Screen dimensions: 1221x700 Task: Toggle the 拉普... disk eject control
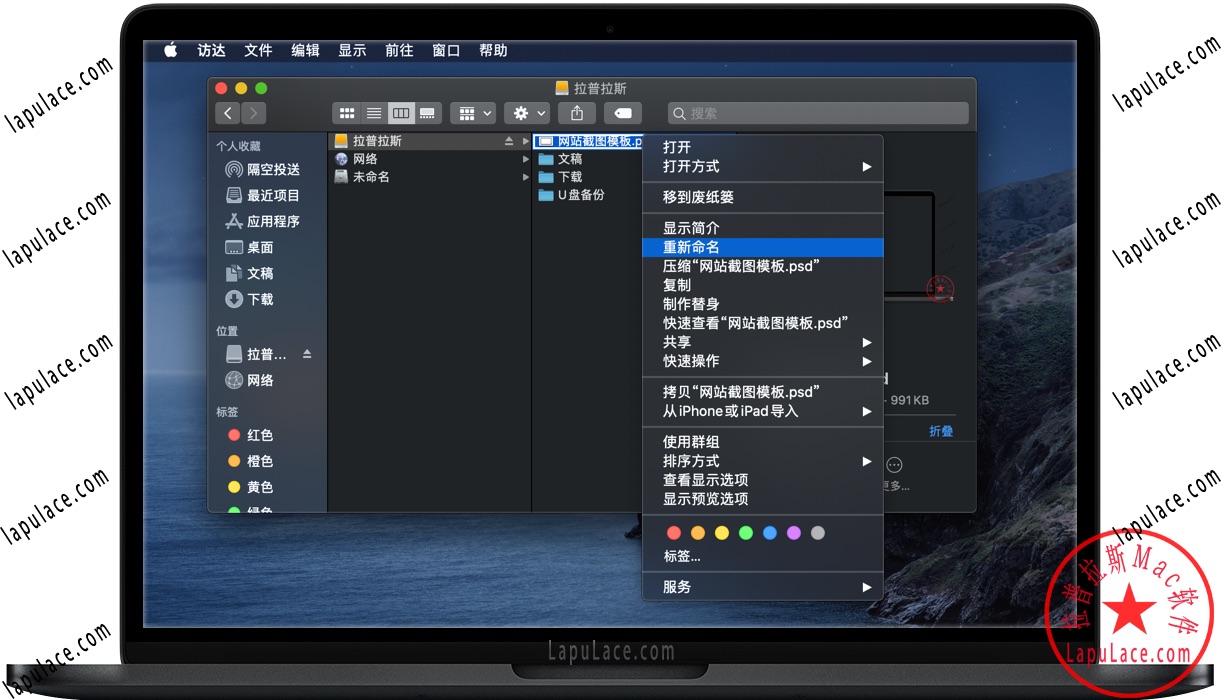[x=309, y=354]
